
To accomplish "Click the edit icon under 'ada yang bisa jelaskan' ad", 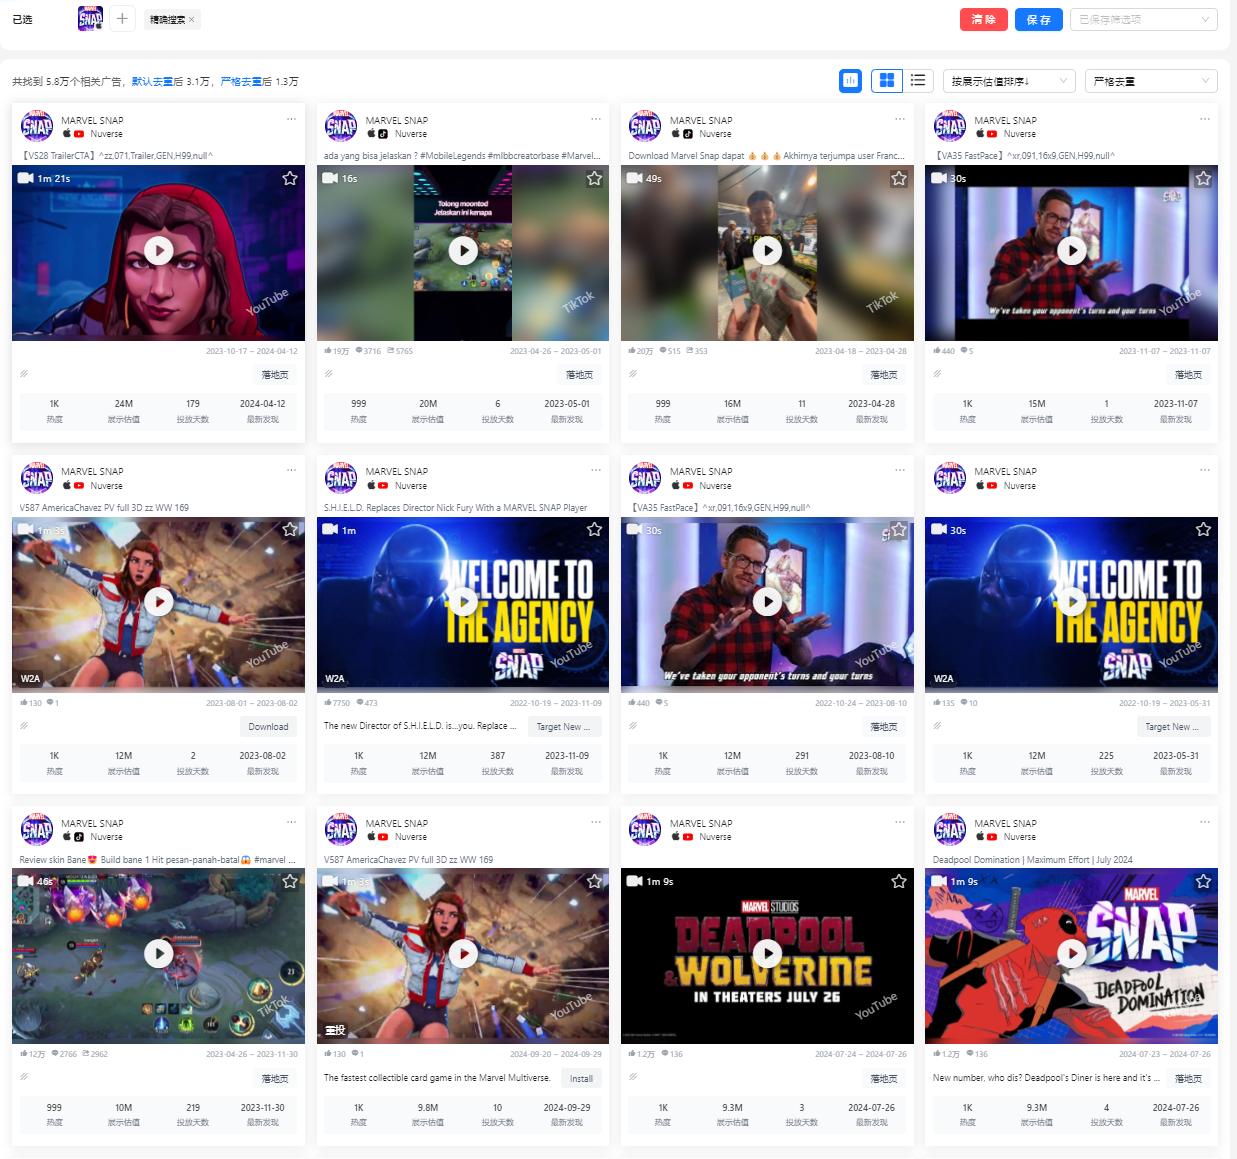I will pyautogui.click(x=328, y=374).
